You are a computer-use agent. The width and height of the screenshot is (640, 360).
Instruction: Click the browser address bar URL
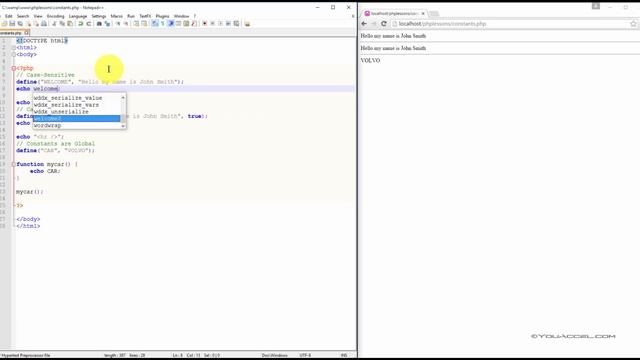pyautogui.click(x=442, y=24)
